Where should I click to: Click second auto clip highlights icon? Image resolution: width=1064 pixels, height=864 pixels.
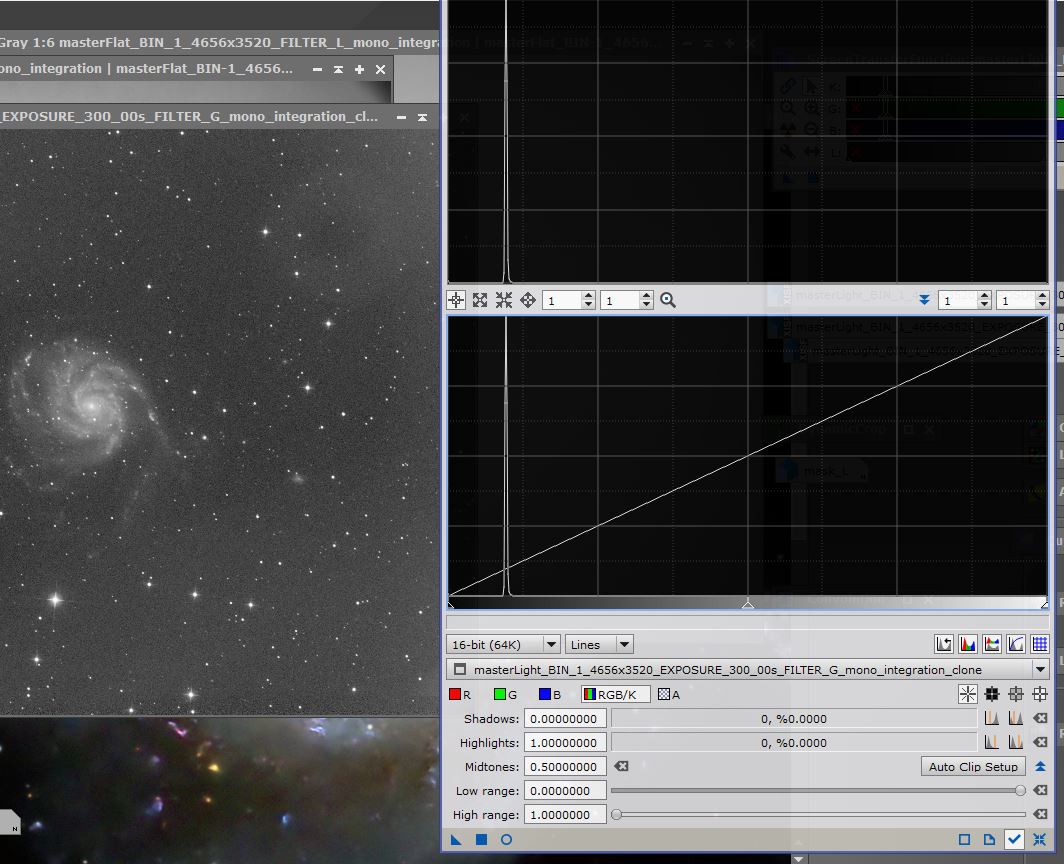pos(1016,743)
